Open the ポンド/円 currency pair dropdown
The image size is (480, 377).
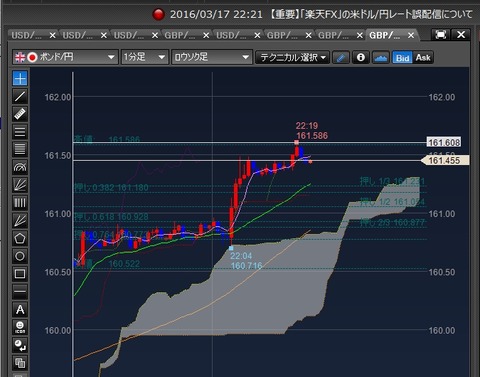pyautogui.click(x=65, y=57)
